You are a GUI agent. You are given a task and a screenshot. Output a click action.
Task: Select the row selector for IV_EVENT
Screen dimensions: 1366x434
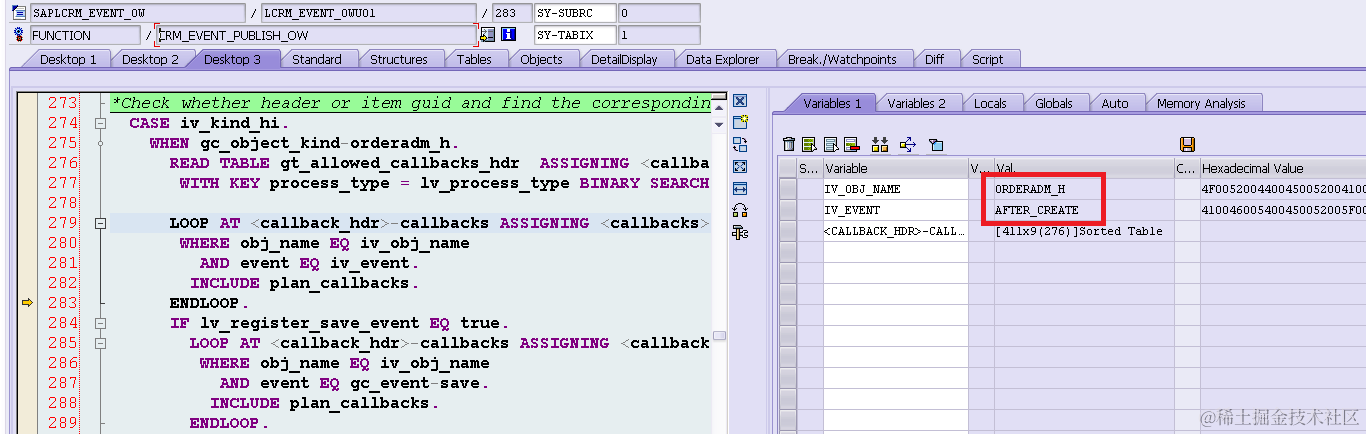[787, 209]
